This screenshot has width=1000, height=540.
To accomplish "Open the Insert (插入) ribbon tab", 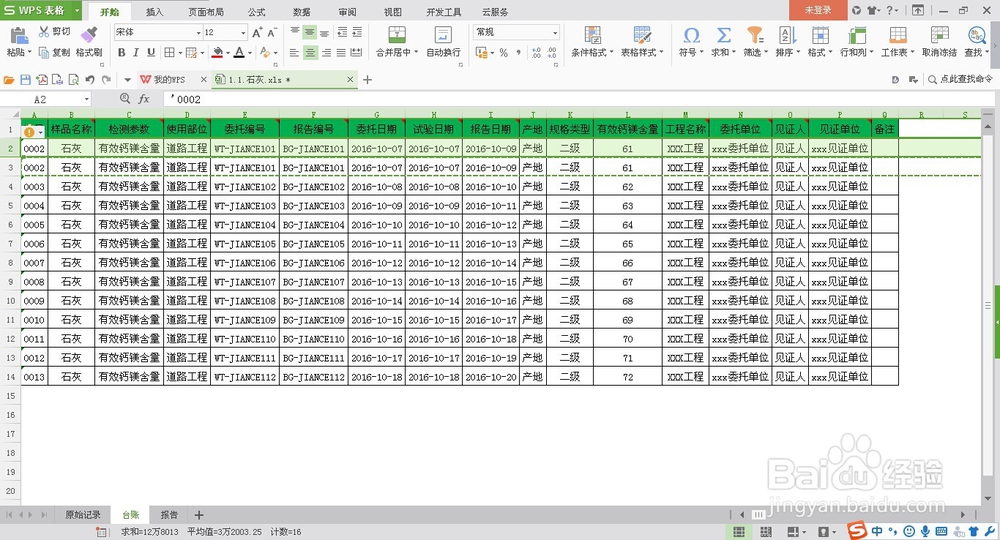I will [x=155, y=12].
